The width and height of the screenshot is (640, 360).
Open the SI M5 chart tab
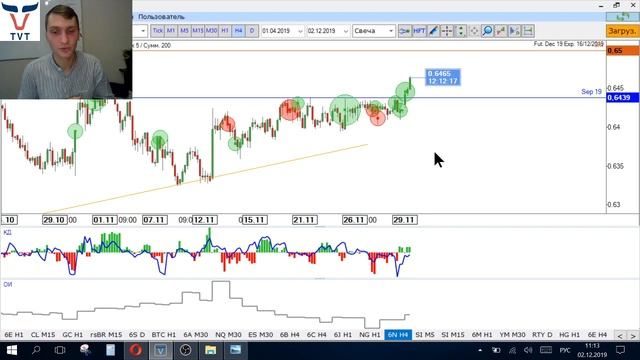[x=425, y=335]
